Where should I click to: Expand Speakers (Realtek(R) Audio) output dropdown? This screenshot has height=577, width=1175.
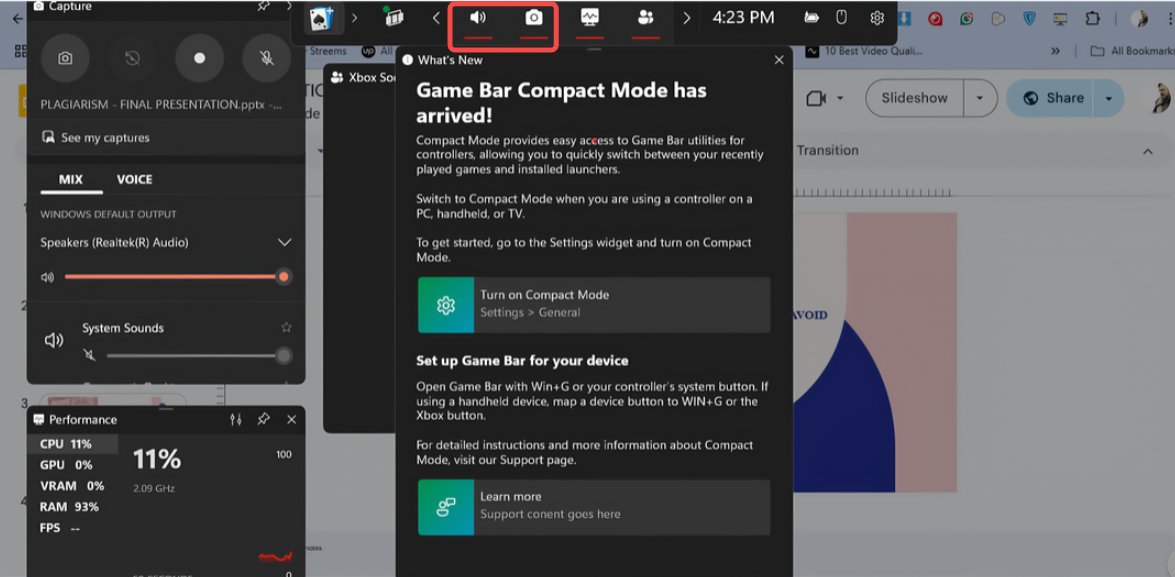click(284, 243)
